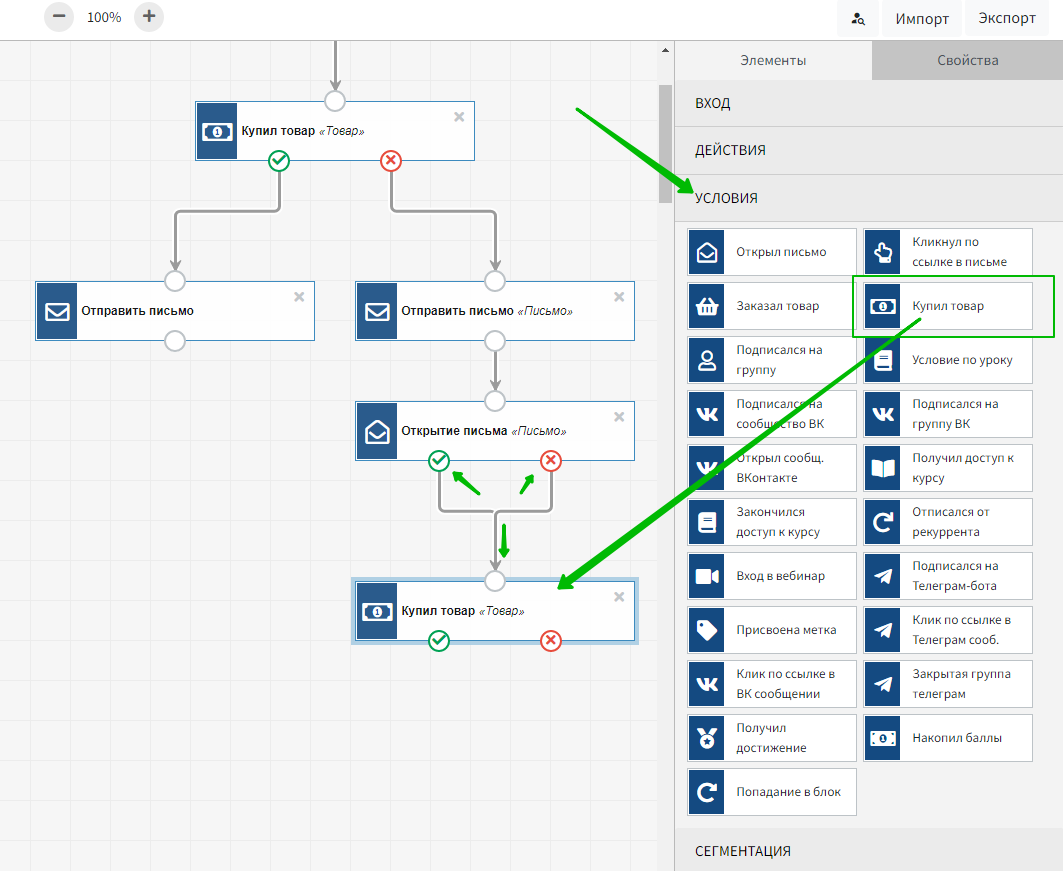Click green check output of selected 'Купил товар' node
This screenshot has width=1063, height=871.
[439, 641]
